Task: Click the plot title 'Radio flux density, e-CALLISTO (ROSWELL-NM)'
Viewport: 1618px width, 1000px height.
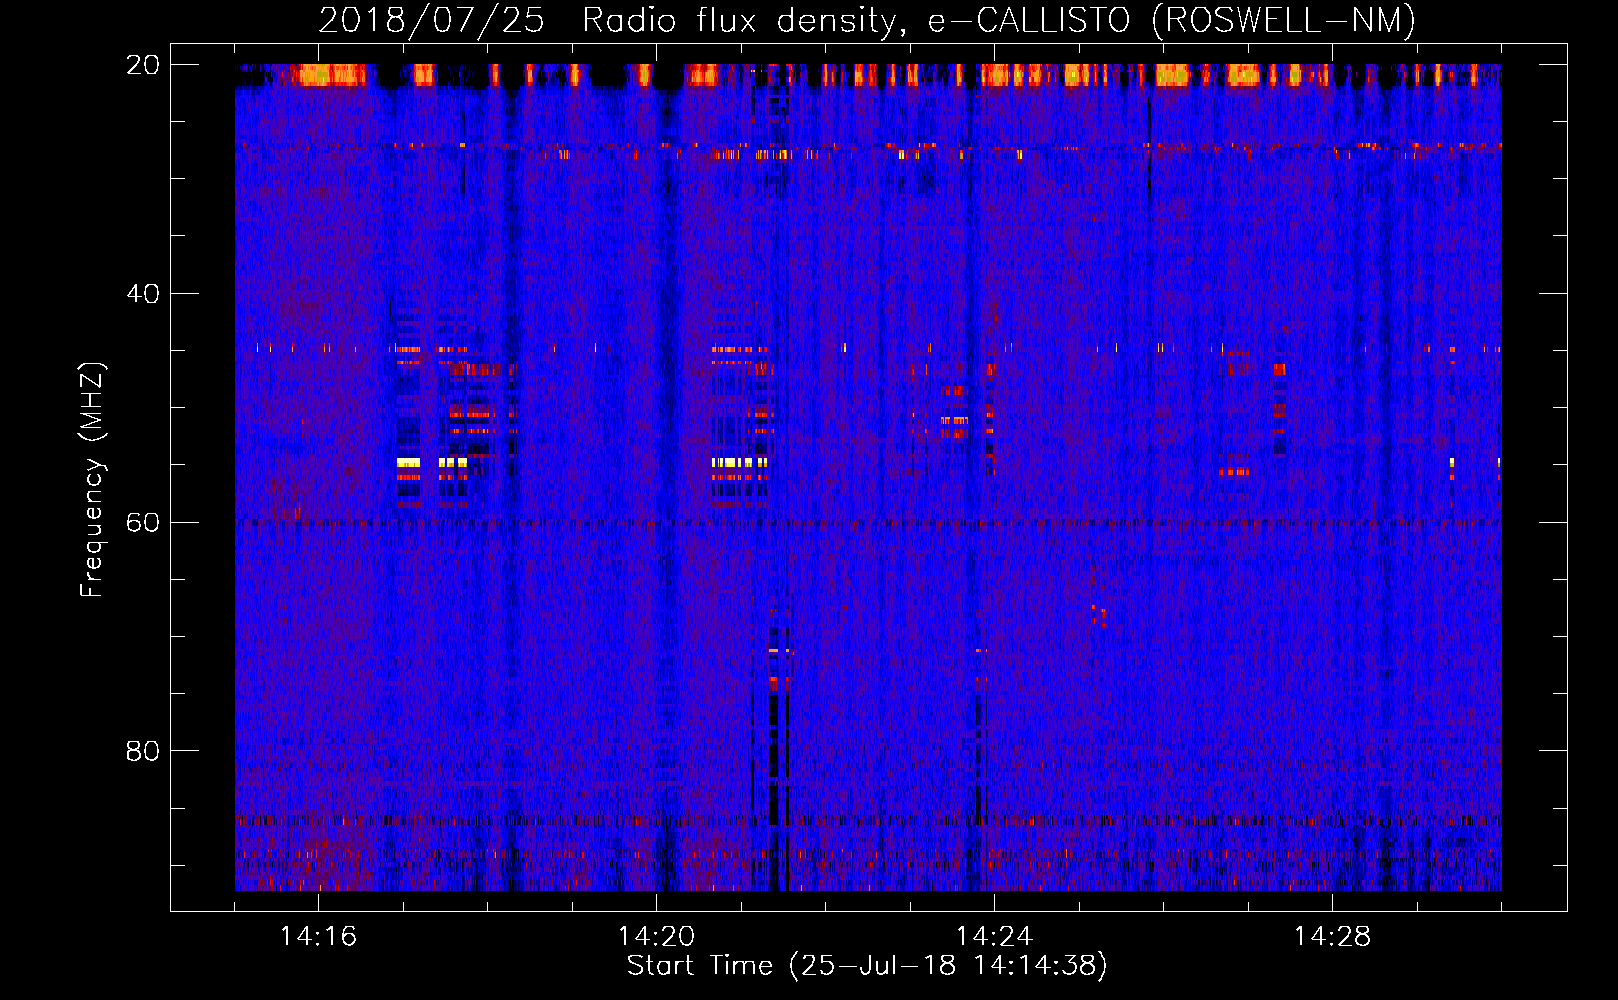Action: click(x=999, y=20)
